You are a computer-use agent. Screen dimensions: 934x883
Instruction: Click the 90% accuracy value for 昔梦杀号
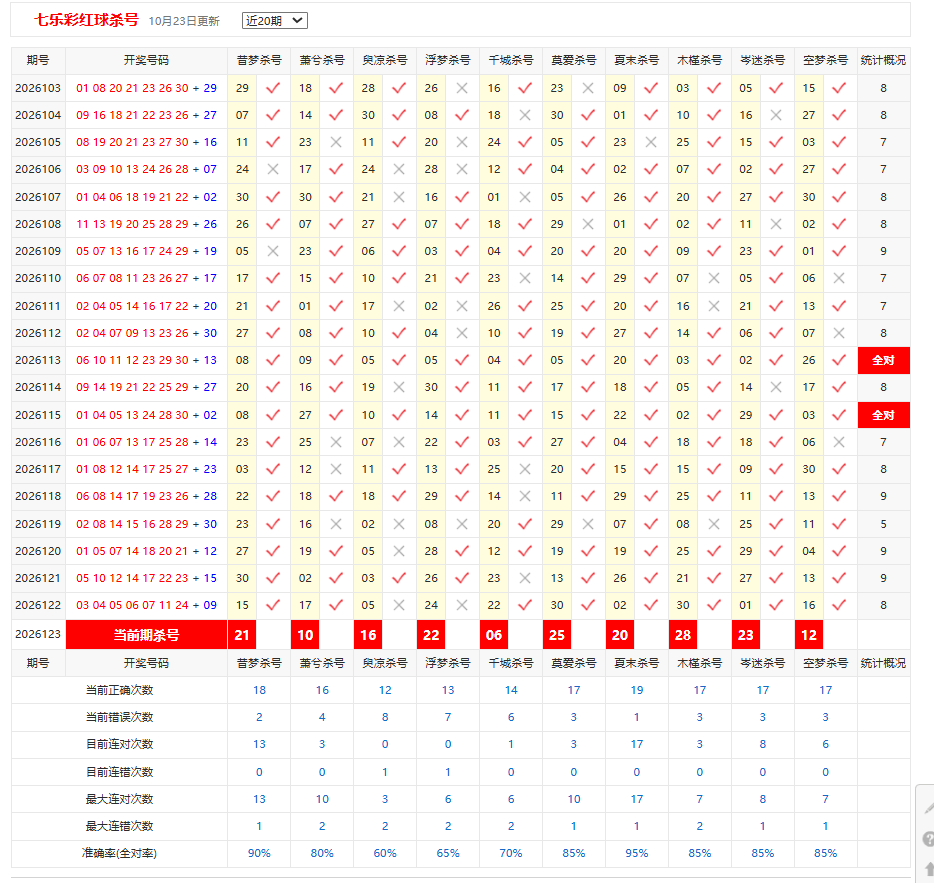[x=259, y=854]
